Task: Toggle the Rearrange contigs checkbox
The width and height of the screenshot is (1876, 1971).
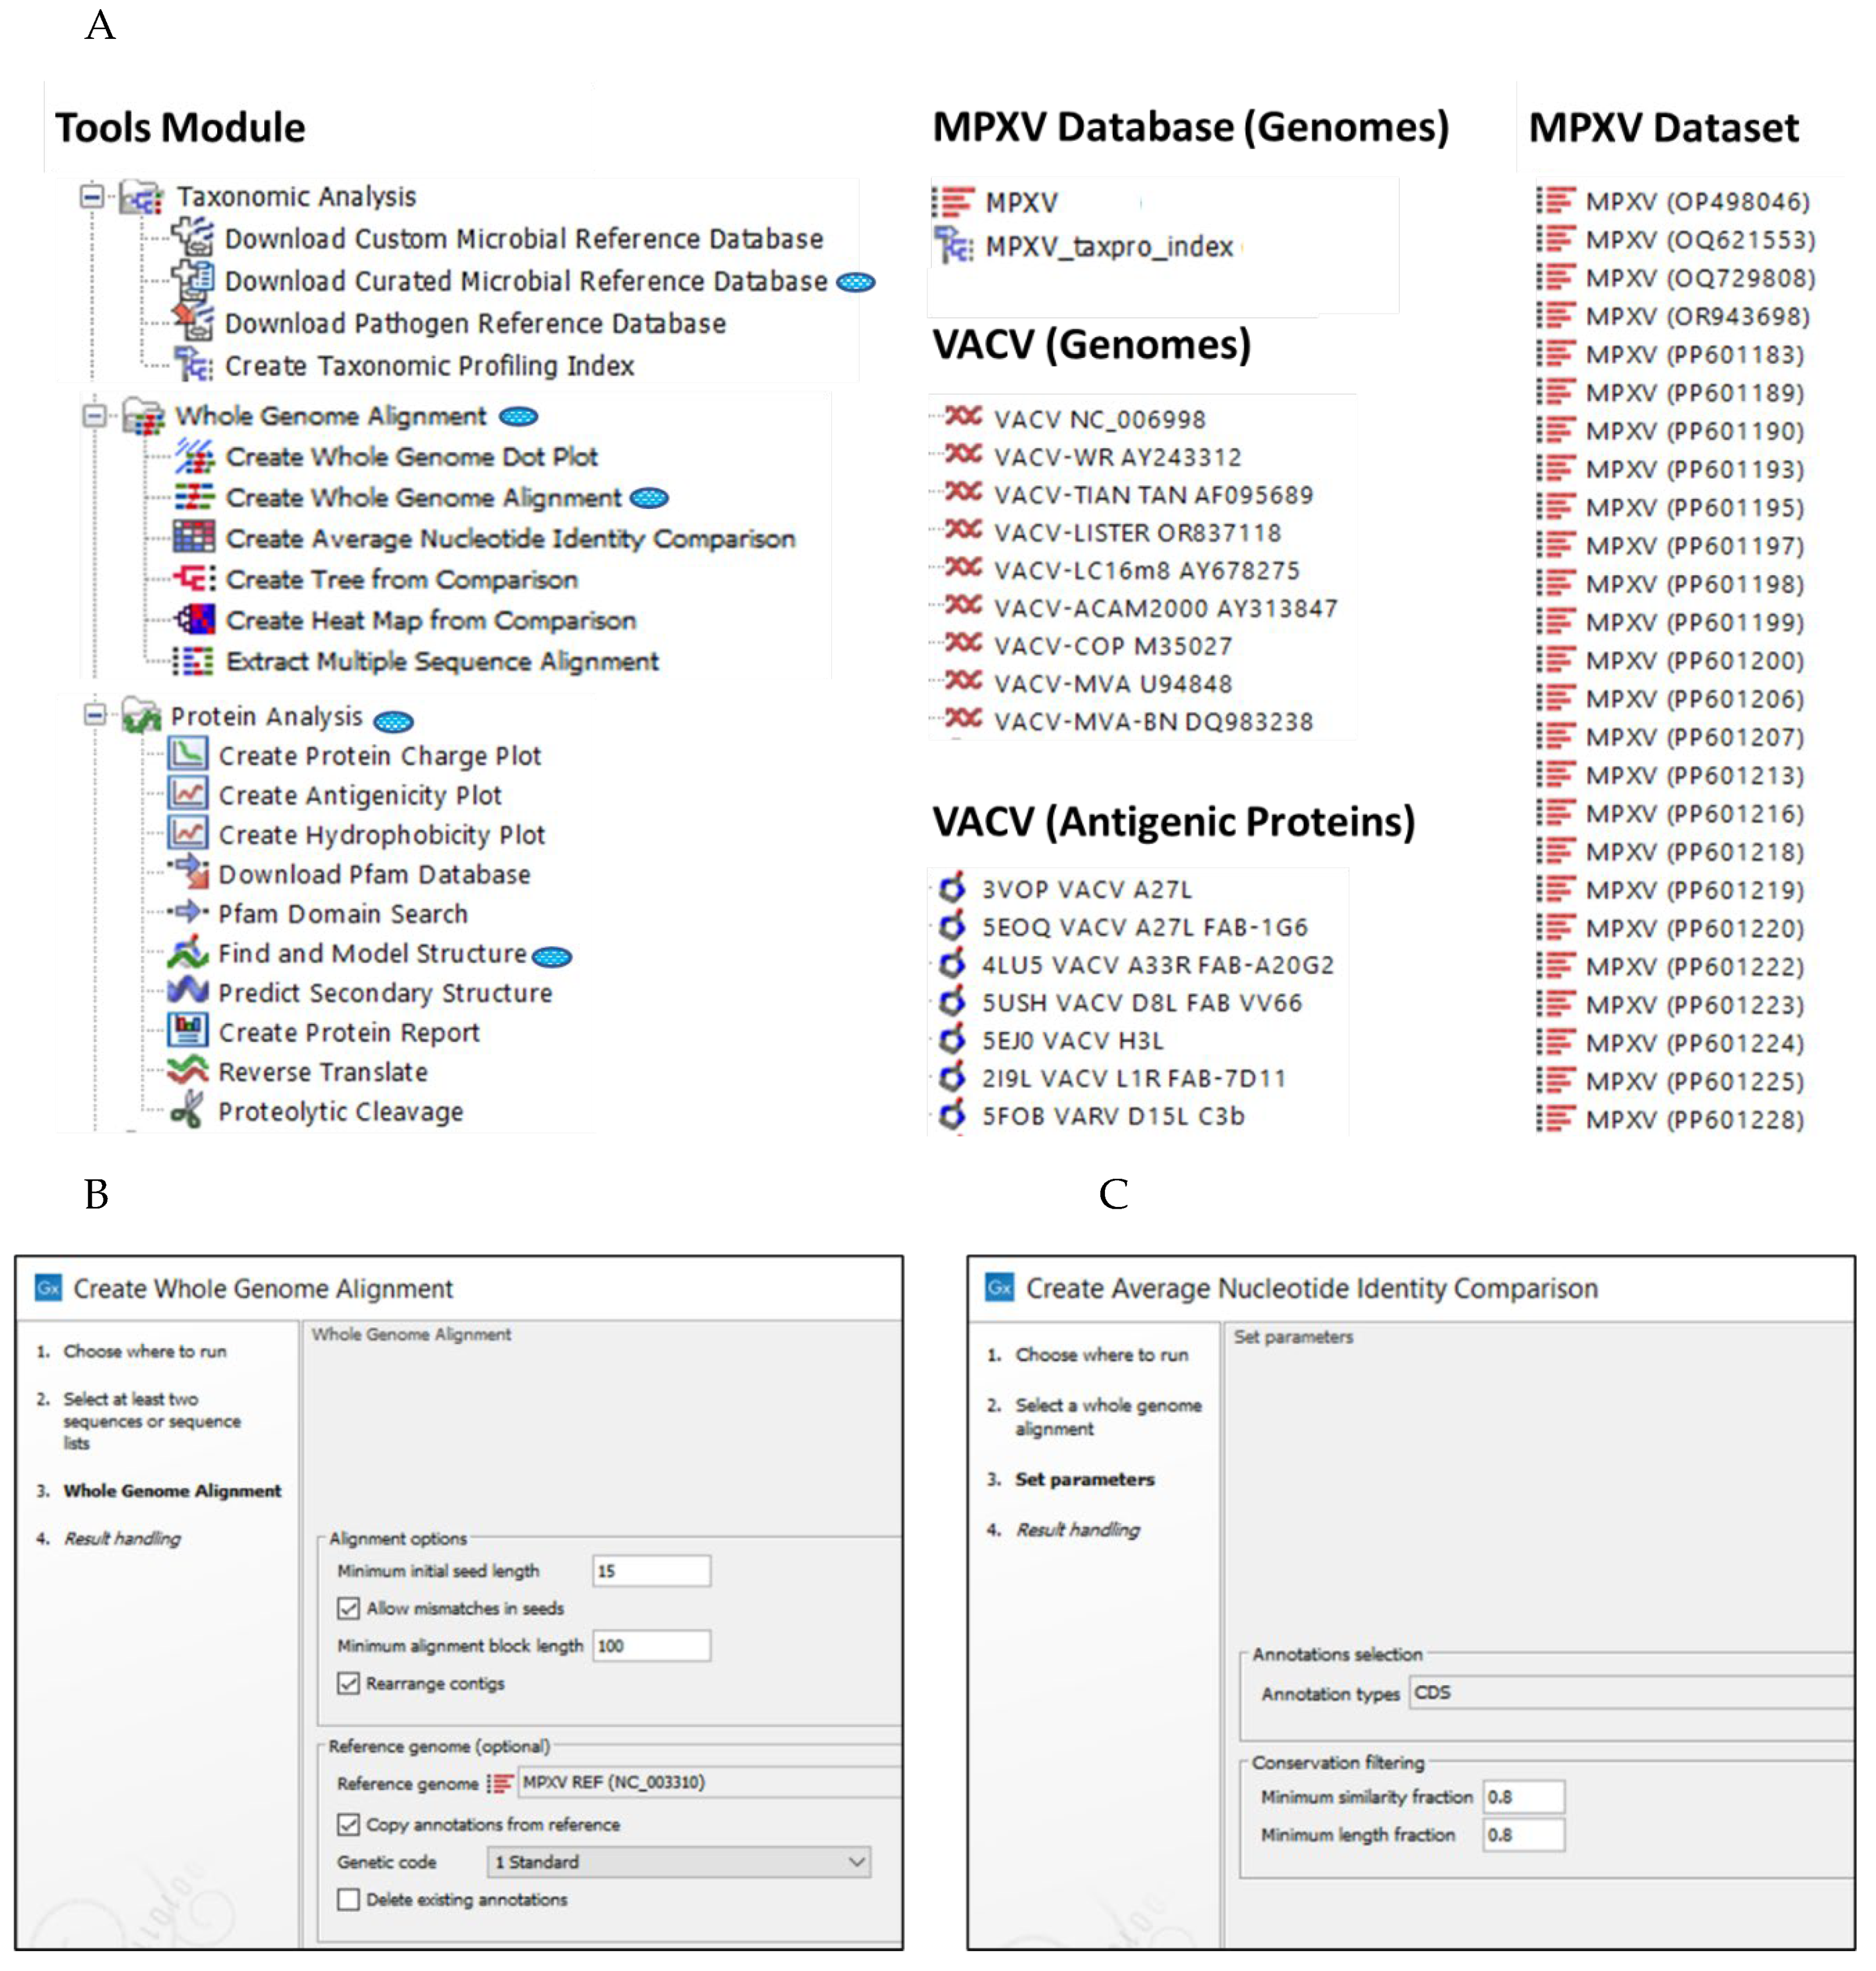Action: point(348,1683)
